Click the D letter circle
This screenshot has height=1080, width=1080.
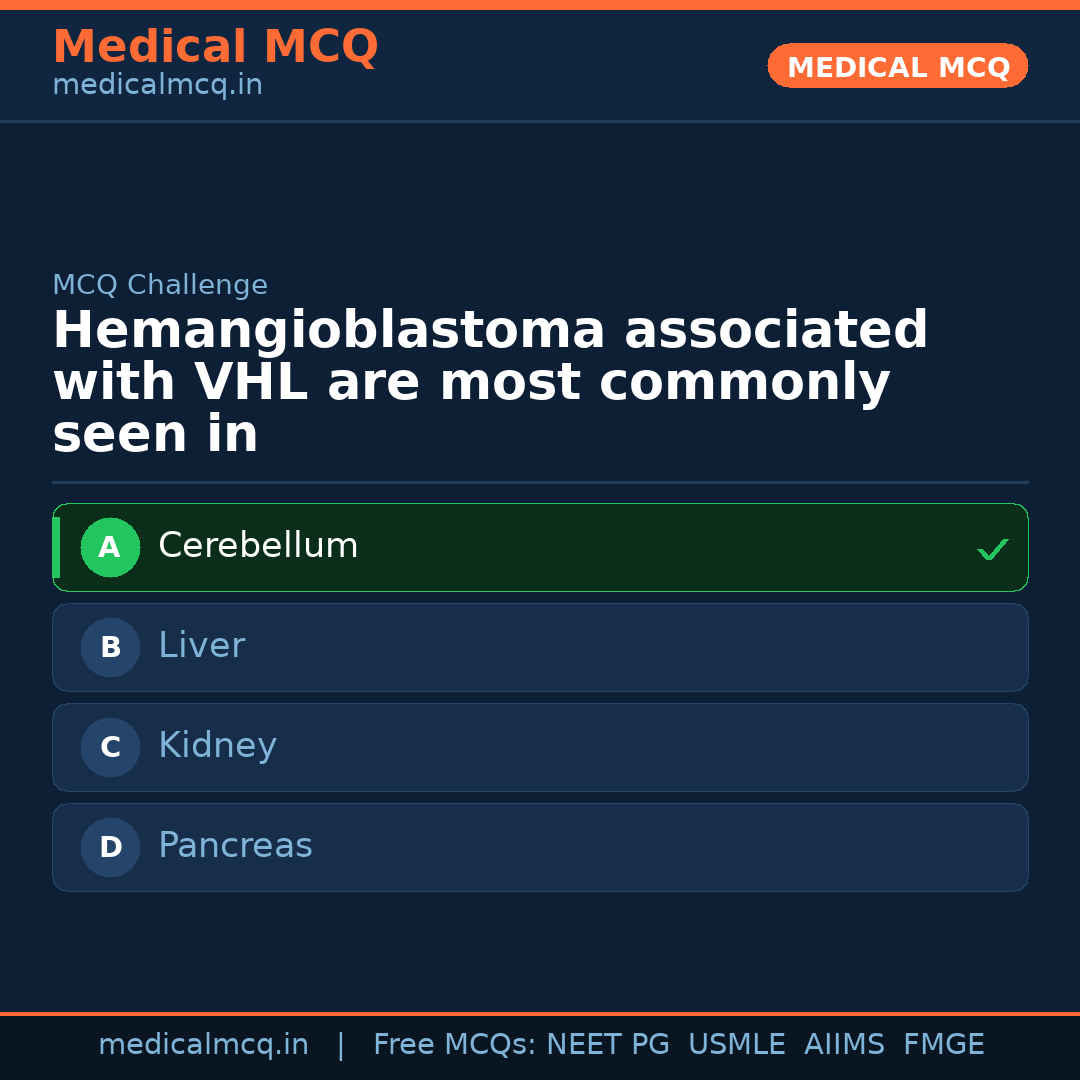click(x=110, y=848)
